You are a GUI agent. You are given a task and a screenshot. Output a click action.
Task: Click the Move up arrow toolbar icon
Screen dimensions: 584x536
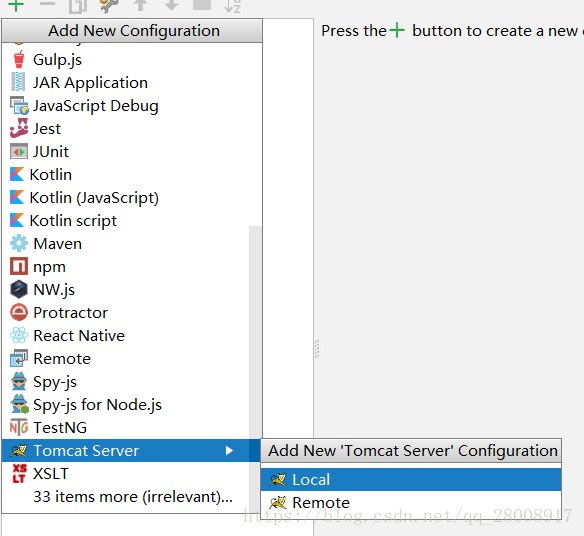(x=140, y=5)
